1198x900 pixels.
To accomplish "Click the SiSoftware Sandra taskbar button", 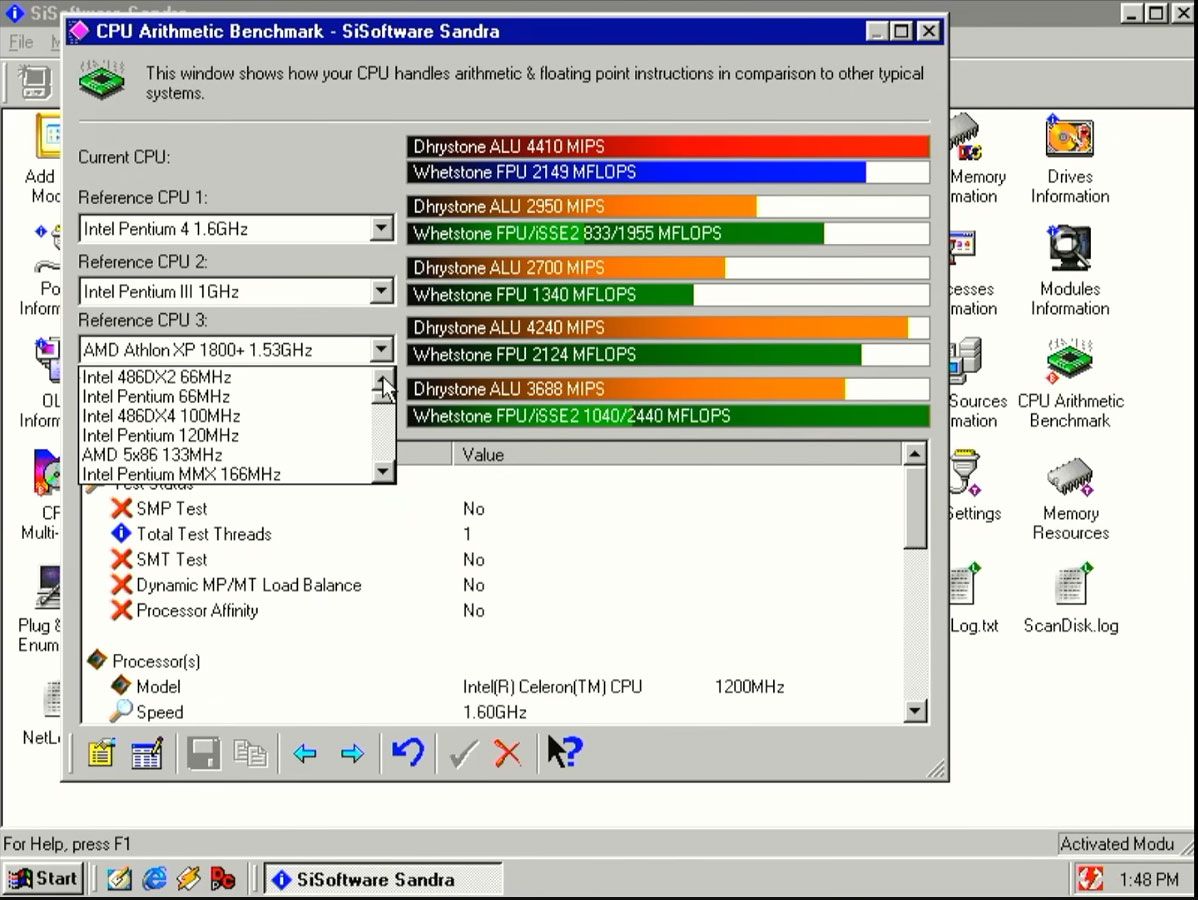I will pyautogui.click(x=383, y=879).
